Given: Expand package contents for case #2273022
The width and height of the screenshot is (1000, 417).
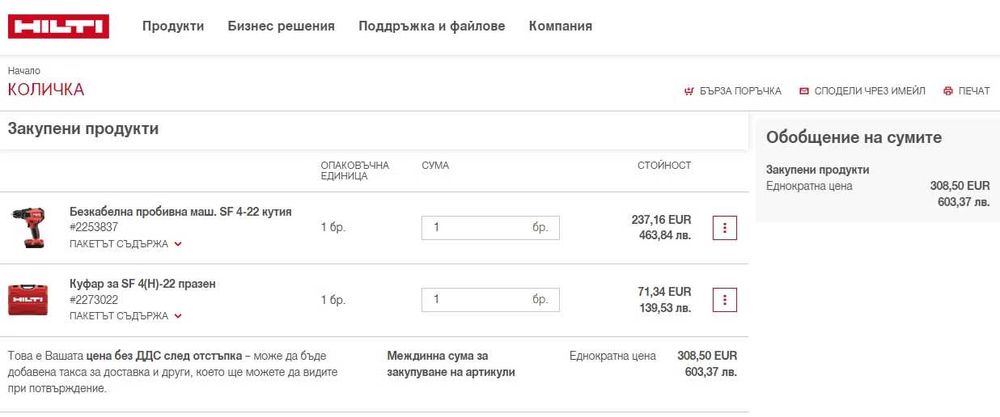Looking at the screenshot, I should click(x=126, y=315).
